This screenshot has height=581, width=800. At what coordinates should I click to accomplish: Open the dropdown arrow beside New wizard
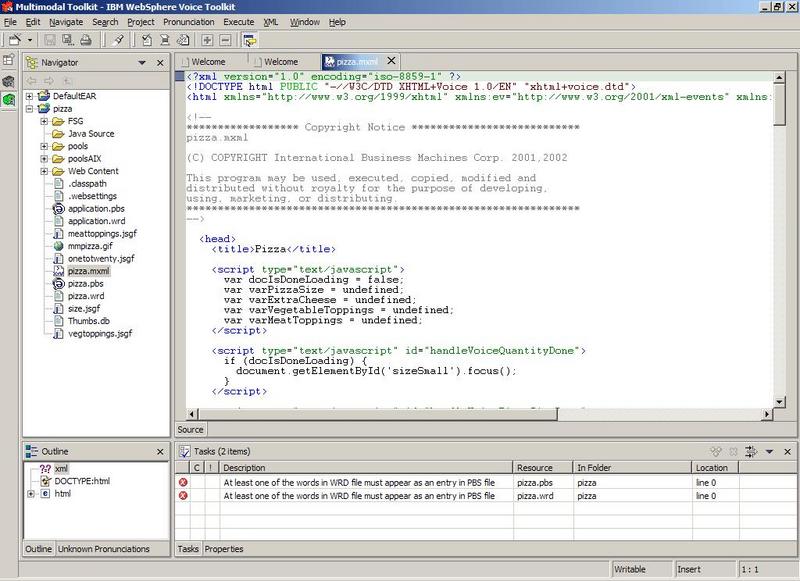[x=30, y=40]
